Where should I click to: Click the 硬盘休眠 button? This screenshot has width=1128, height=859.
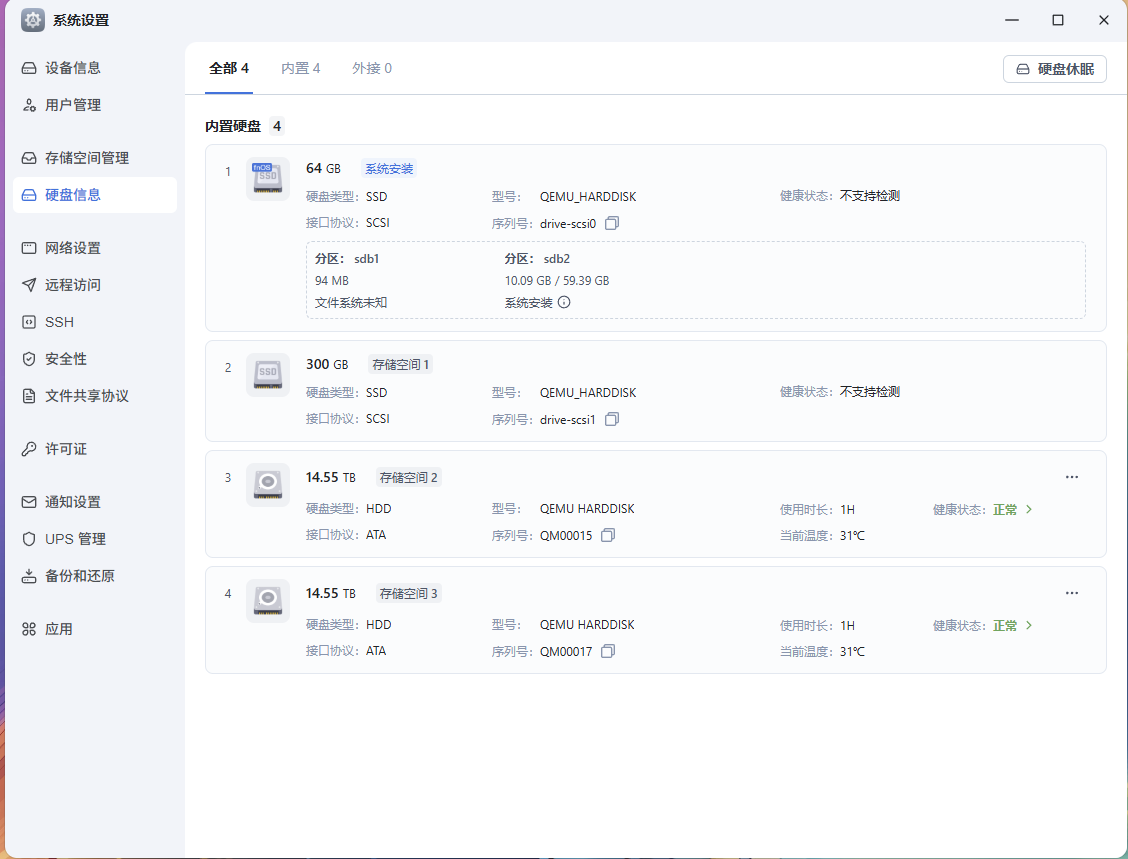click(1054, 69)
